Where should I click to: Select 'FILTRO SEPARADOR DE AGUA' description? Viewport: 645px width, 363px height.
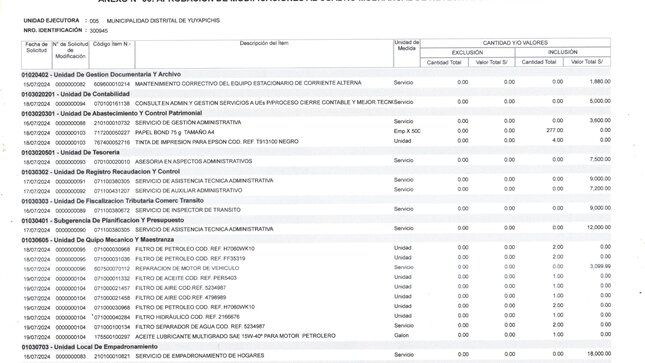coord(200,327)
